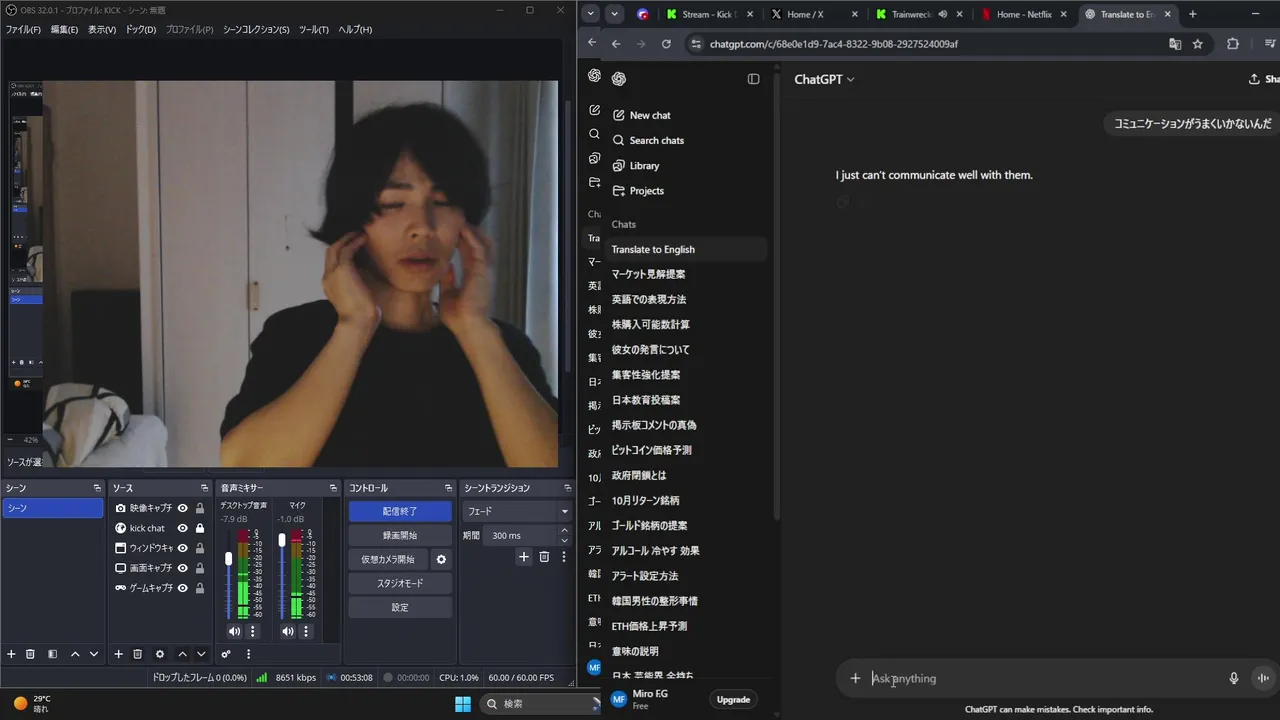Open scene filters icon in Scenes panel
The image size is (1280, 720).
click(52, 654)
